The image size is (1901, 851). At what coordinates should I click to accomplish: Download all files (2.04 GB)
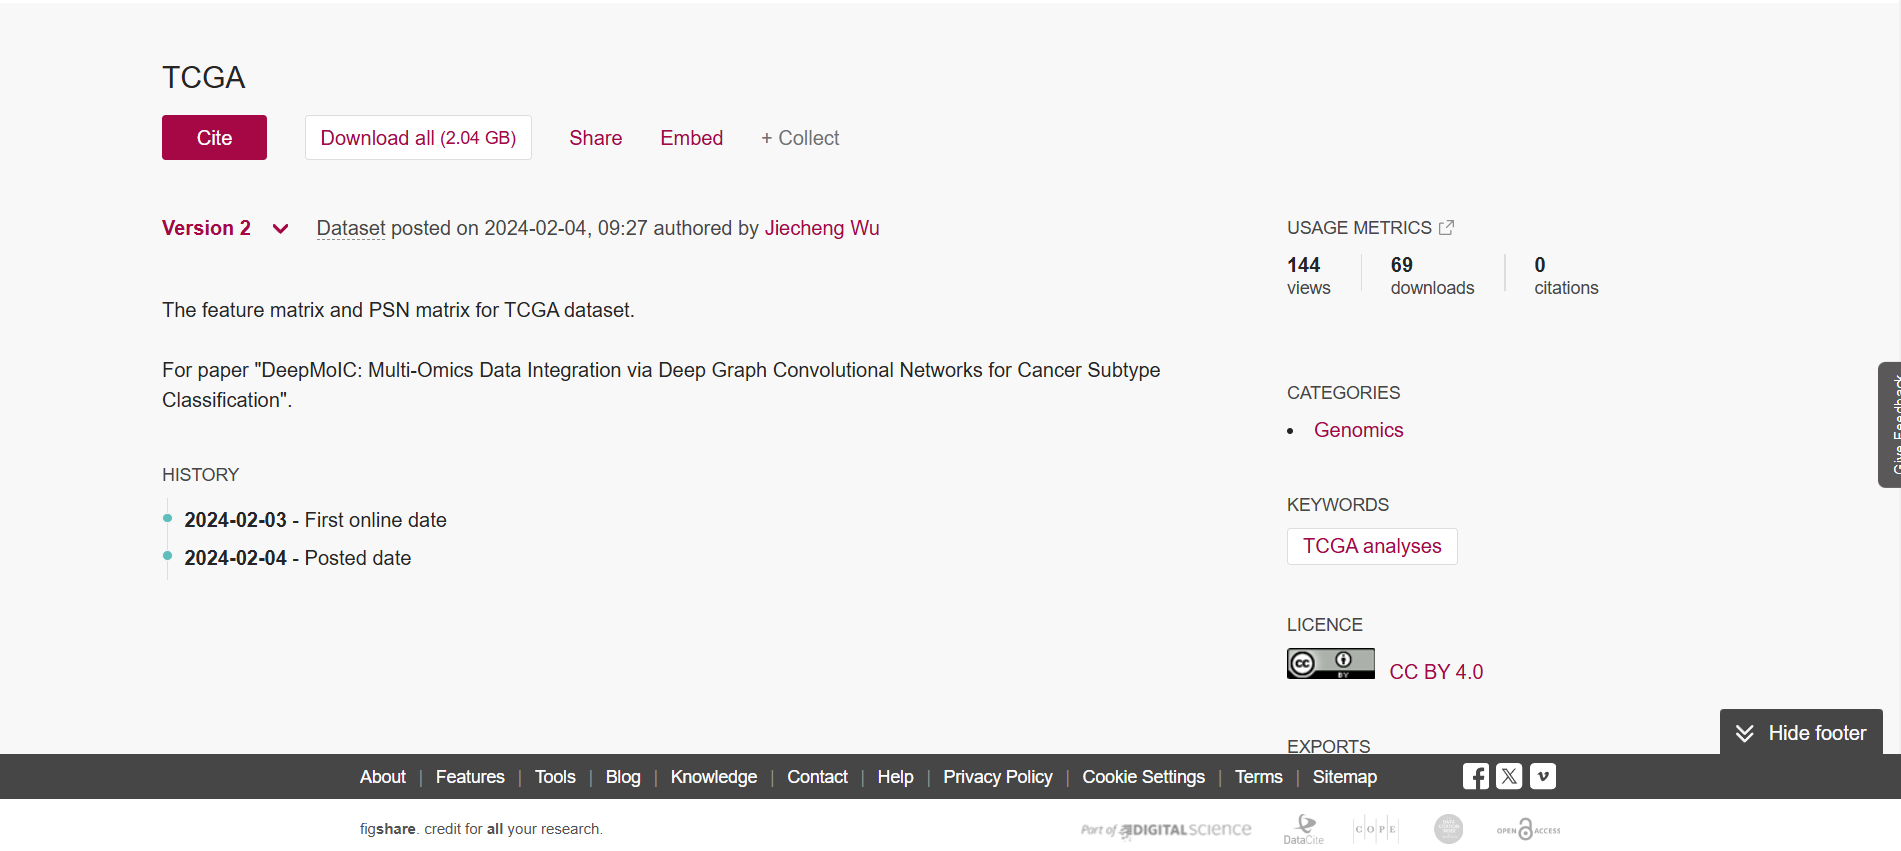pos(418,138)
